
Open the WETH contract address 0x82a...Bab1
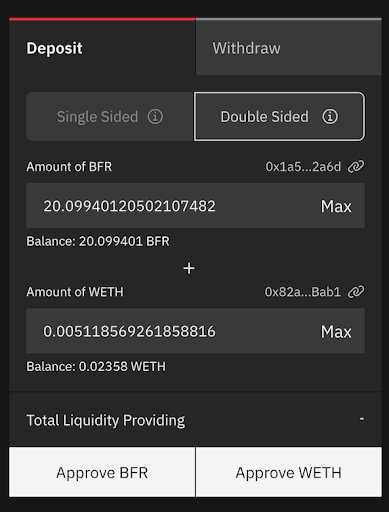(303, 292)
